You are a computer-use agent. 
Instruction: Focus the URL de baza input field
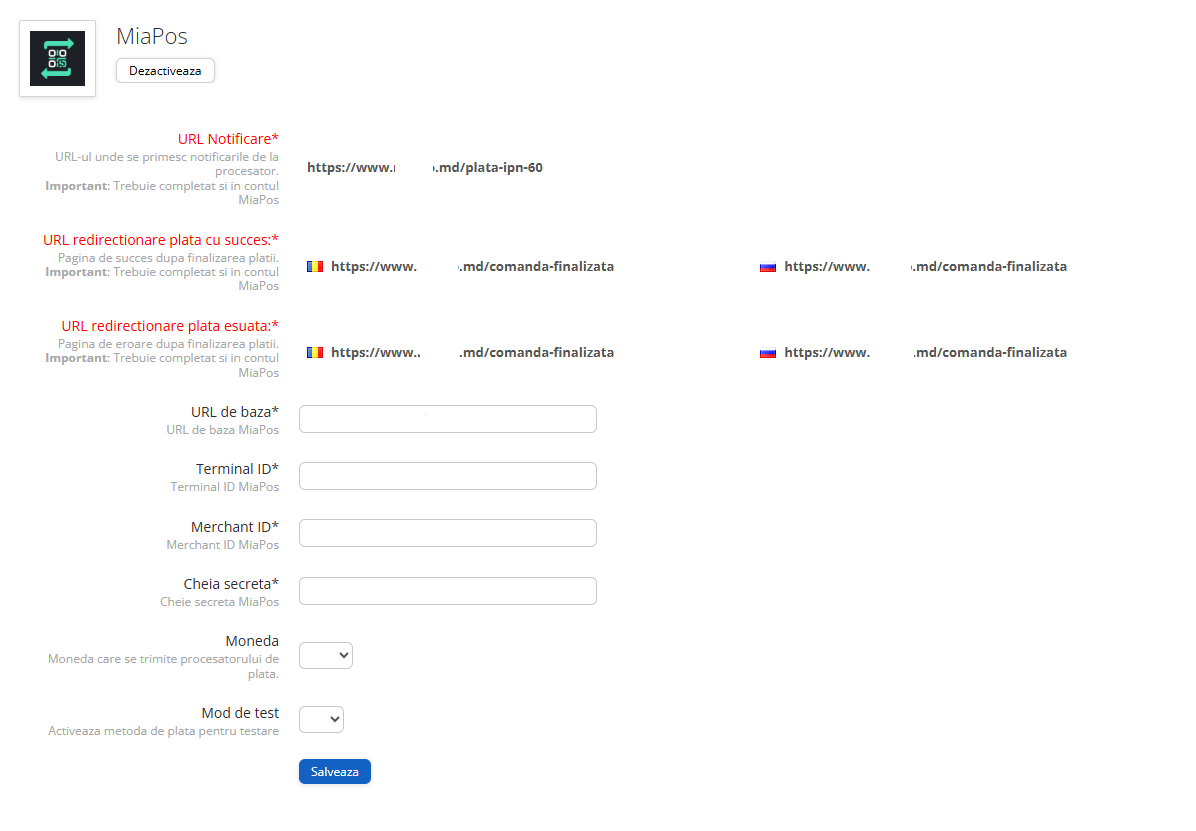click(448, 419)
